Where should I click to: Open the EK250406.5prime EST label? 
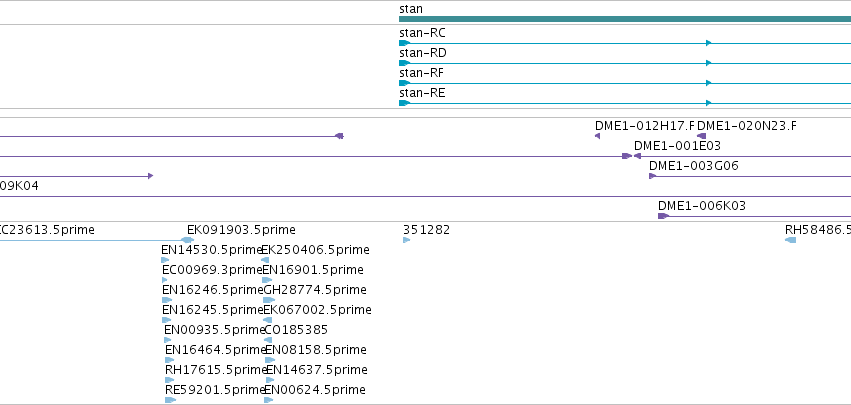tap(316, 250)
